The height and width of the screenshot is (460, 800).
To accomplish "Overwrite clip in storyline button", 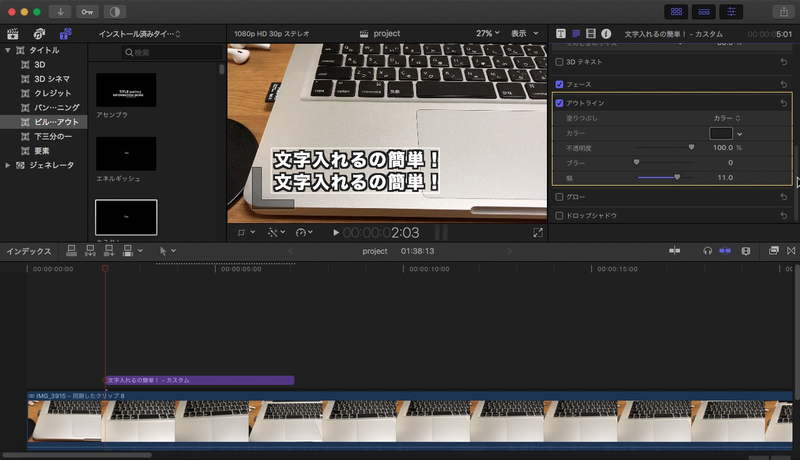I will pos(128,250).
